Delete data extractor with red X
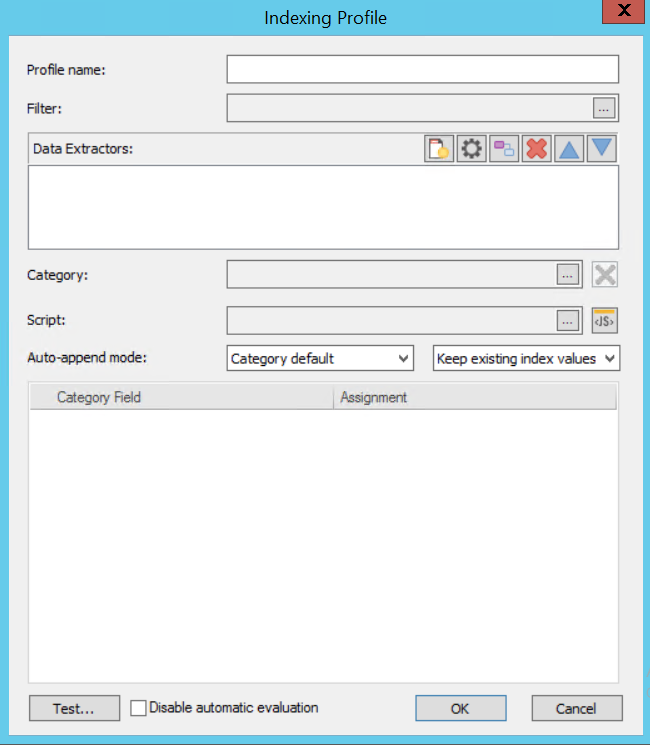 pyautogui.click(x=536, y=149)
